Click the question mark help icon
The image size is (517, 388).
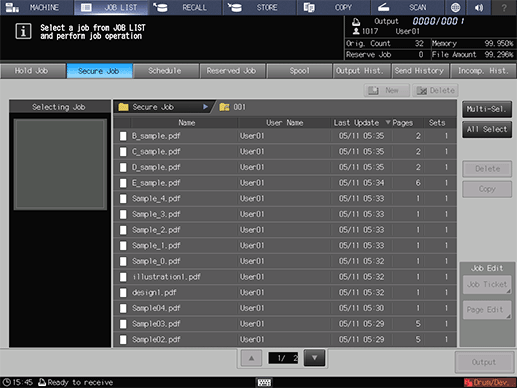(504, 7)
